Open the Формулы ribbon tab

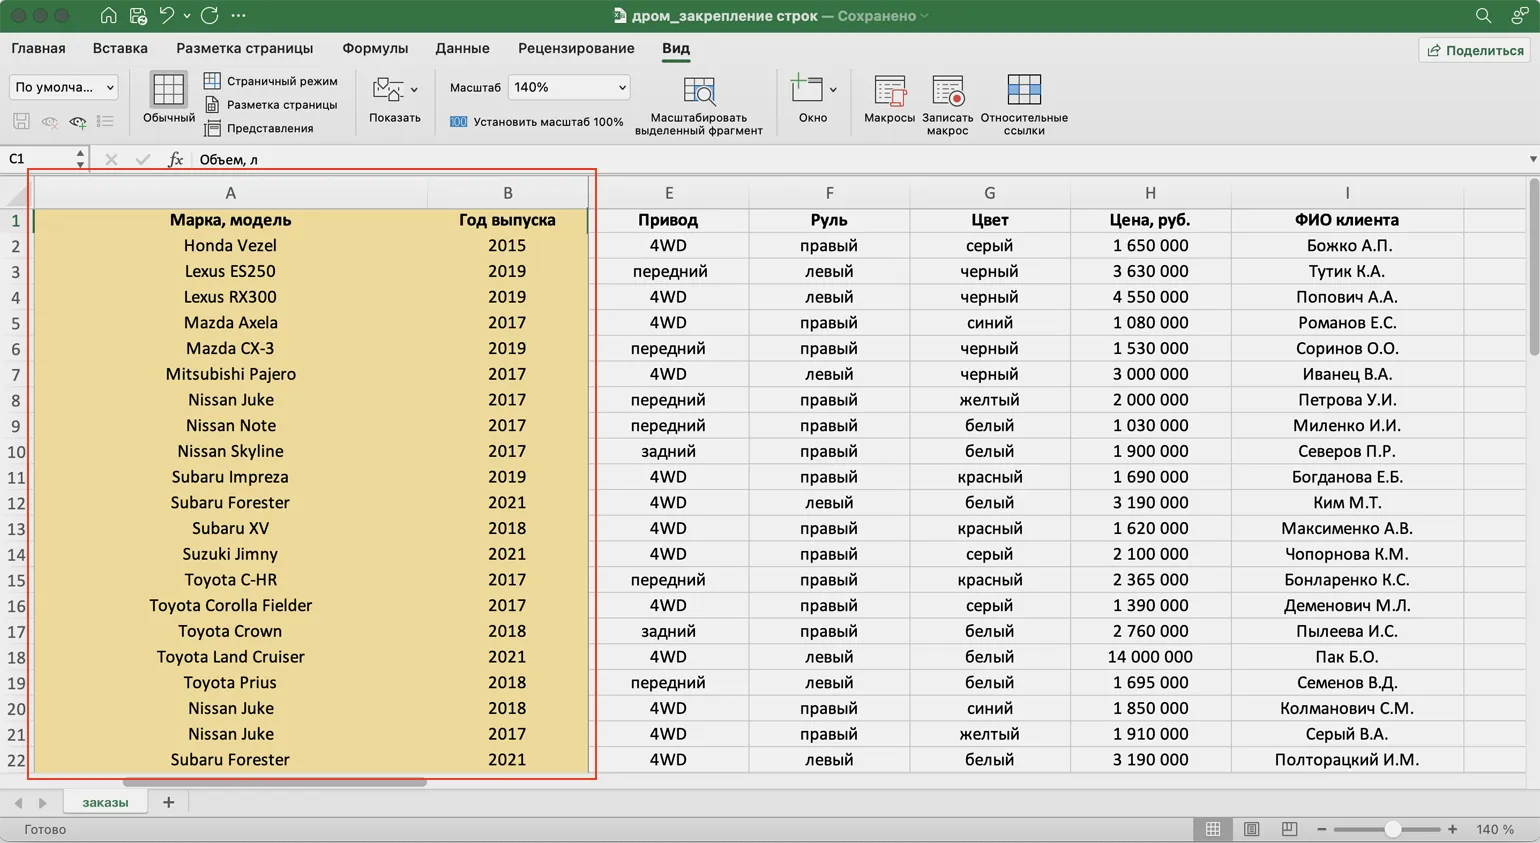[375, 48]
